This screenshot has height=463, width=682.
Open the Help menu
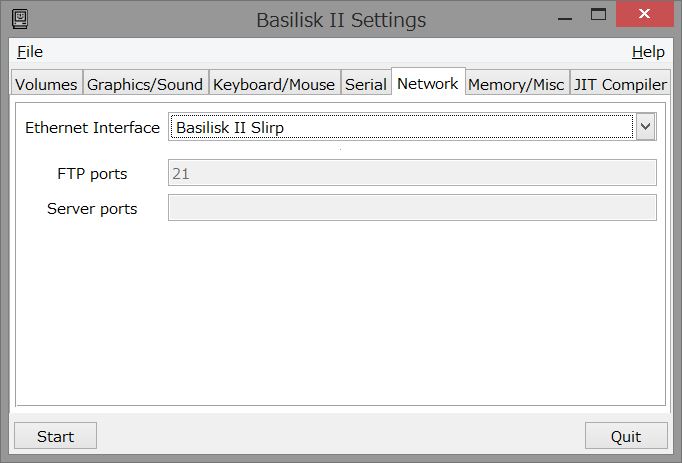point(648,52)
